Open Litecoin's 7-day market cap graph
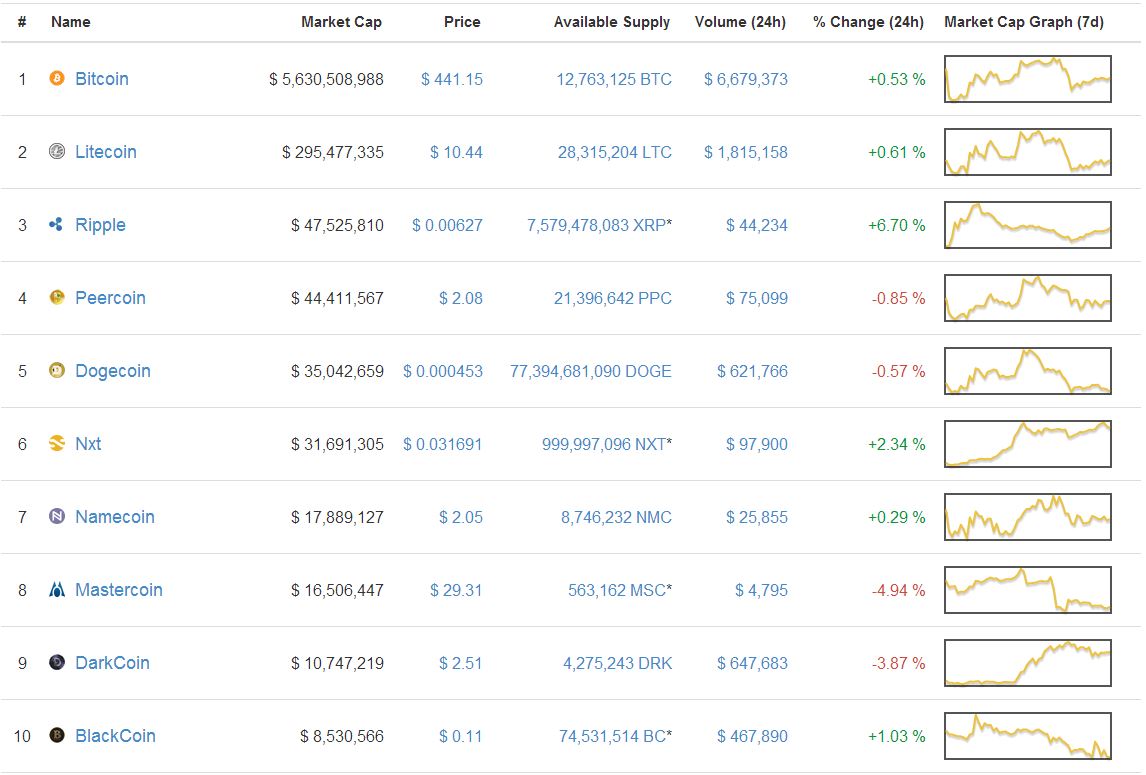1146x775 pixels. 1028,152
